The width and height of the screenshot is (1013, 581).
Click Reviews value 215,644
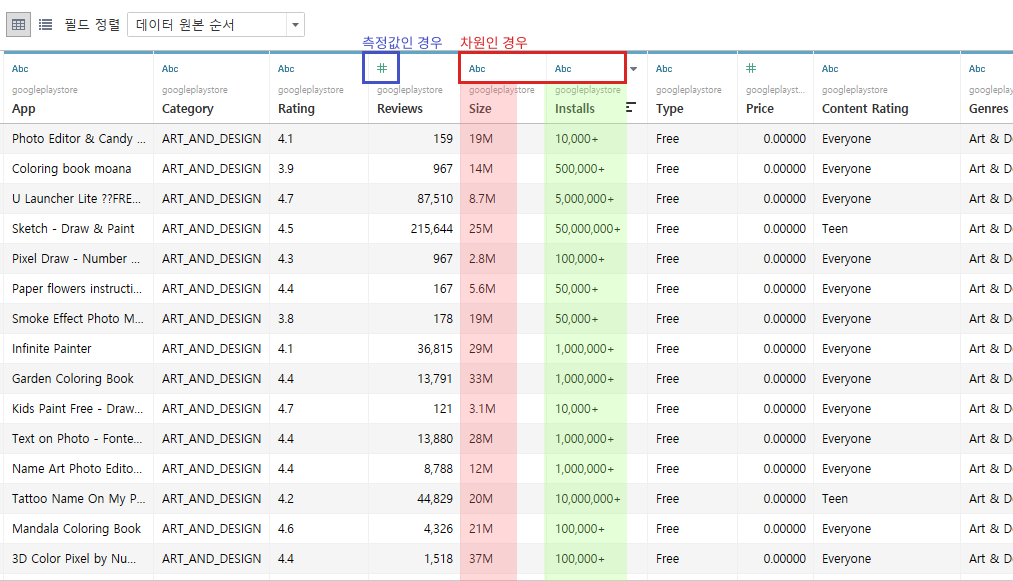[x=432, y=228]
